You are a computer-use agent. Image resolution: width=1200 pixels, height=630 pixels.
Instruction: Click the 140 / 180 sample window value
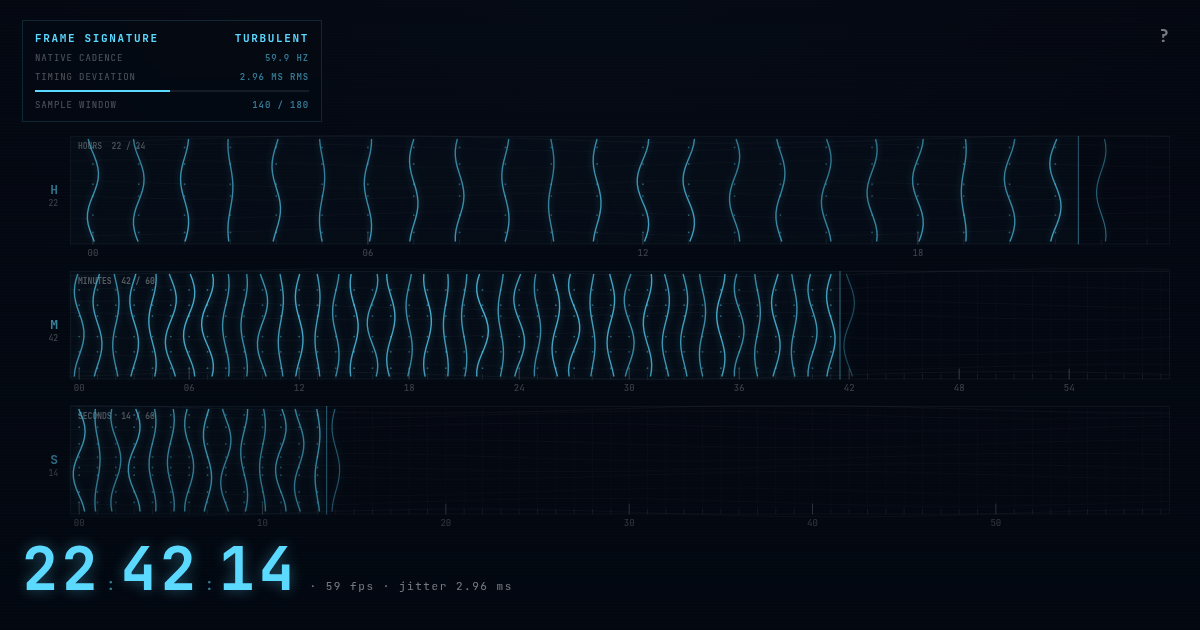280,105
